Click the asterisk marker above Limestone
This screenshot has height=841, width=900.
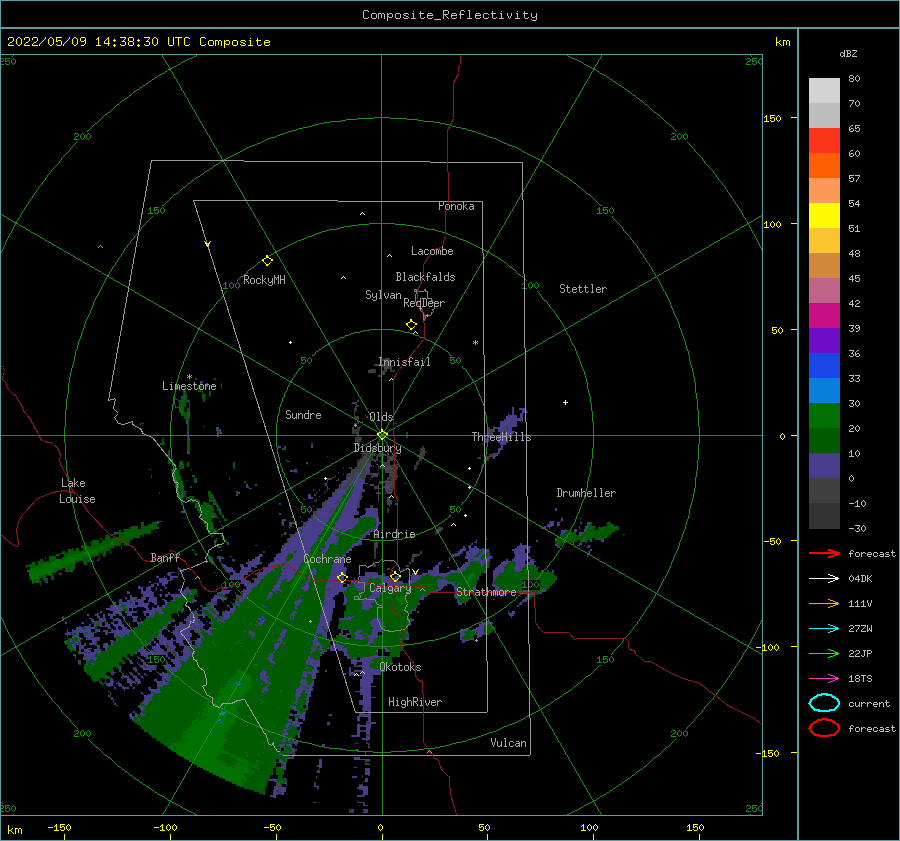pyautogui.click(x=189, y=377)
